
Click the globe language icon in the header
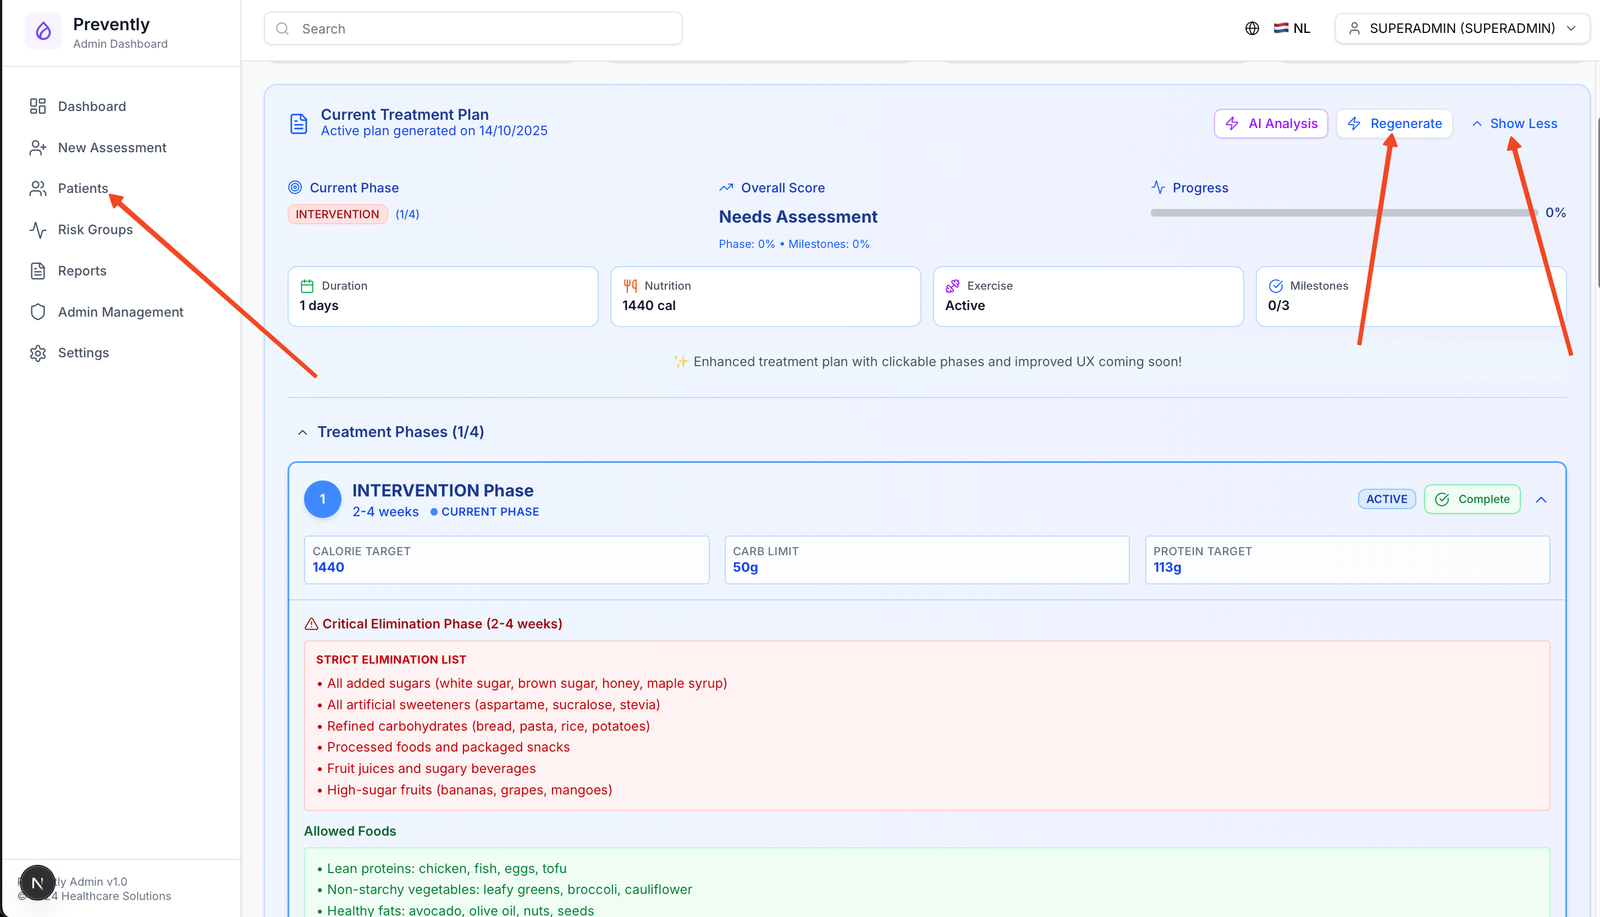click(x=1252, y=28)
